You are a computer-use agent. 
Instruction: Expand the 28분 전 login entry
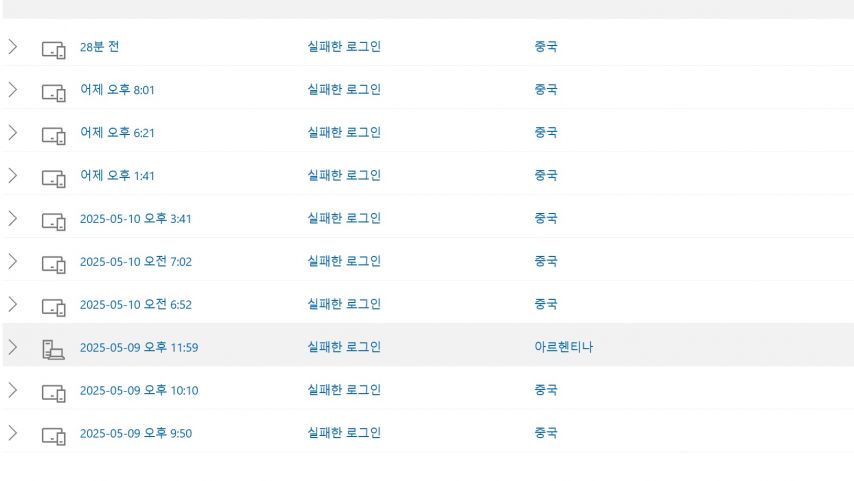(x=13, y=47)
